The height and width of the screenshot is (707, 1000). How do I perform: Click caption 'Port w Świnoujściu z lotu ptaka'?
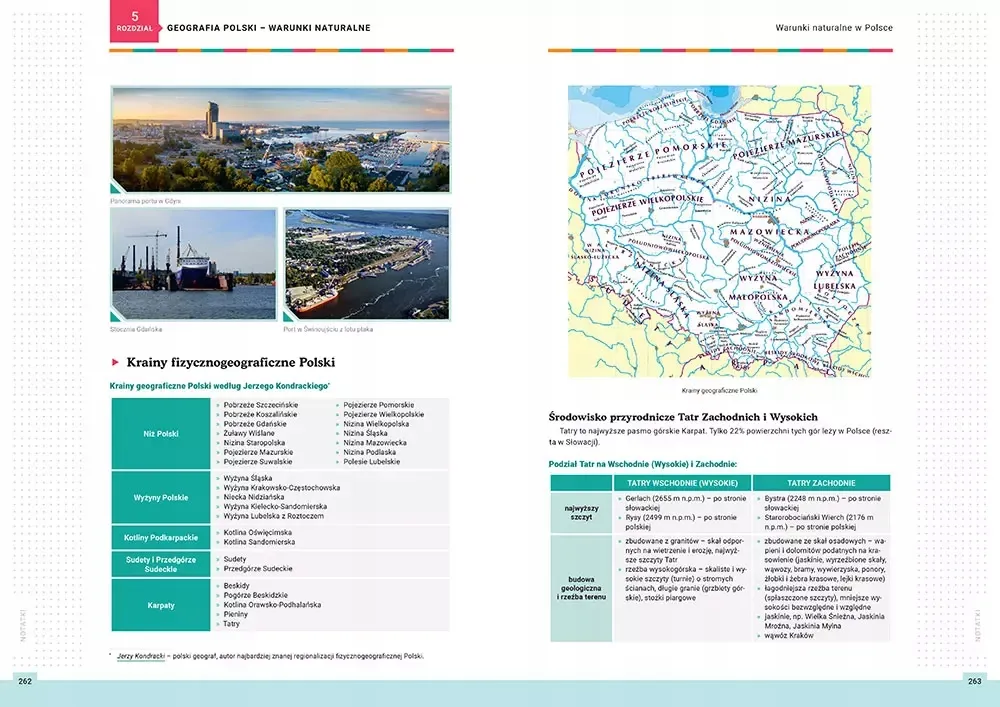coord(328,330)
